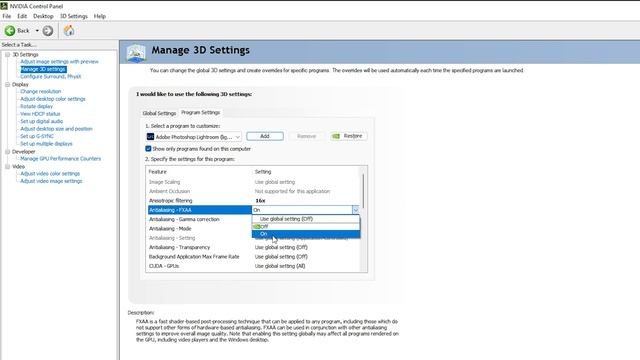Viewport: 640px width, 360px height.
Task: Open the program selection dropdown
Action: 193,137
